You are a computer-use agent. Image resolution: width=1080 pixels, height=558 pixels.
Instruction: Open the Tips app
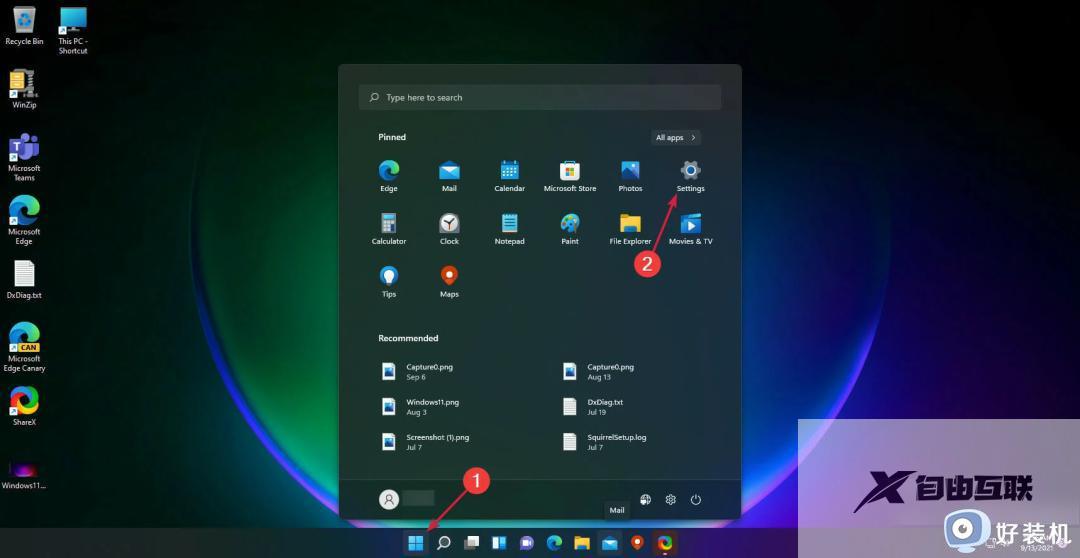[x=388, y=282]
